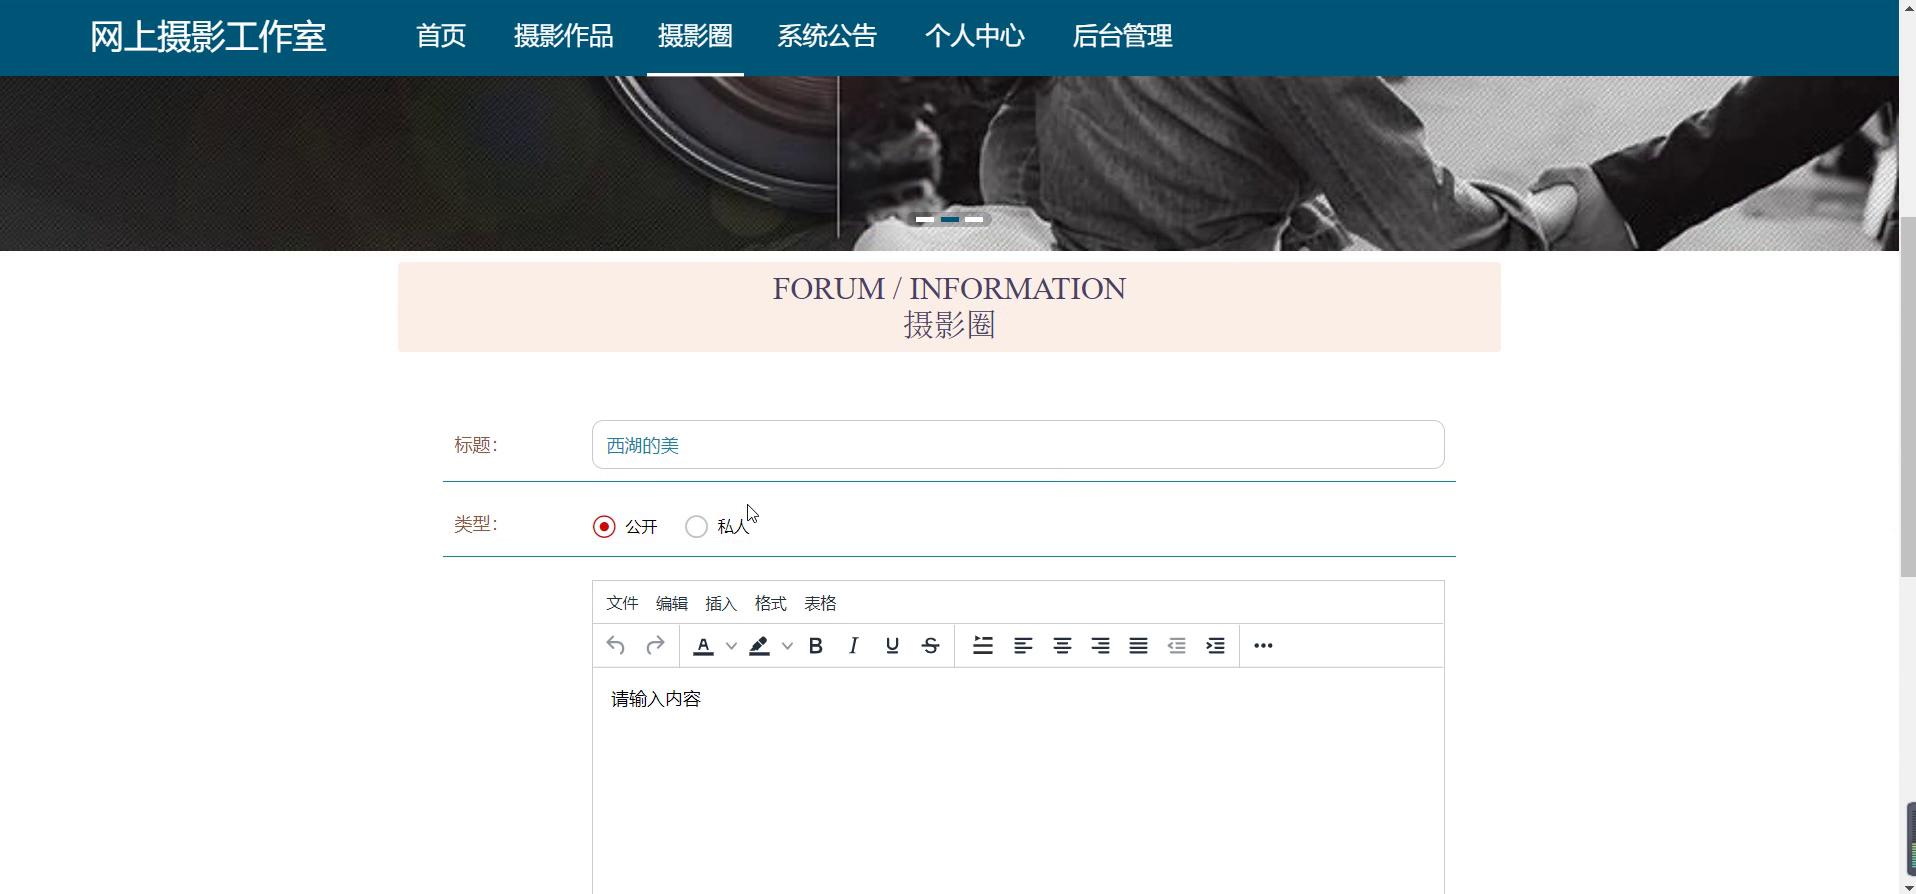Viewport: 1916px width, 894px height.
Task: Increase indent of paragraph
Action: 1215,646
